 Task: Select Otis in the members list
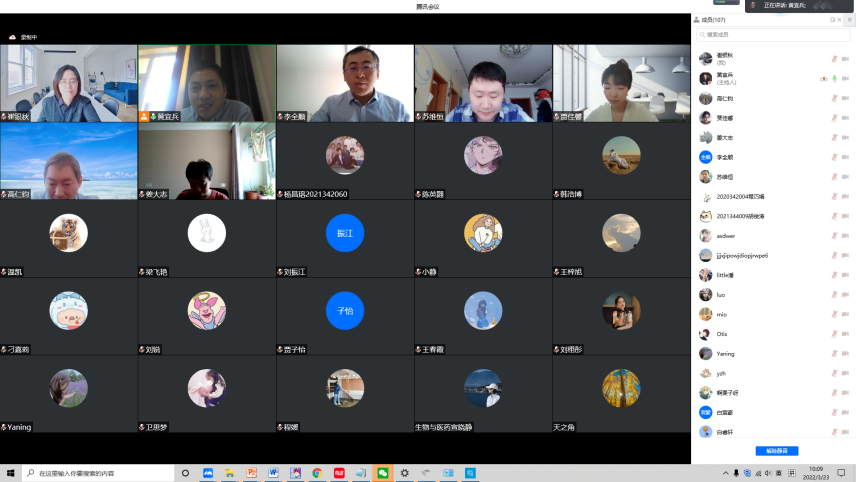pyautogui.click(x=722, y=334)
